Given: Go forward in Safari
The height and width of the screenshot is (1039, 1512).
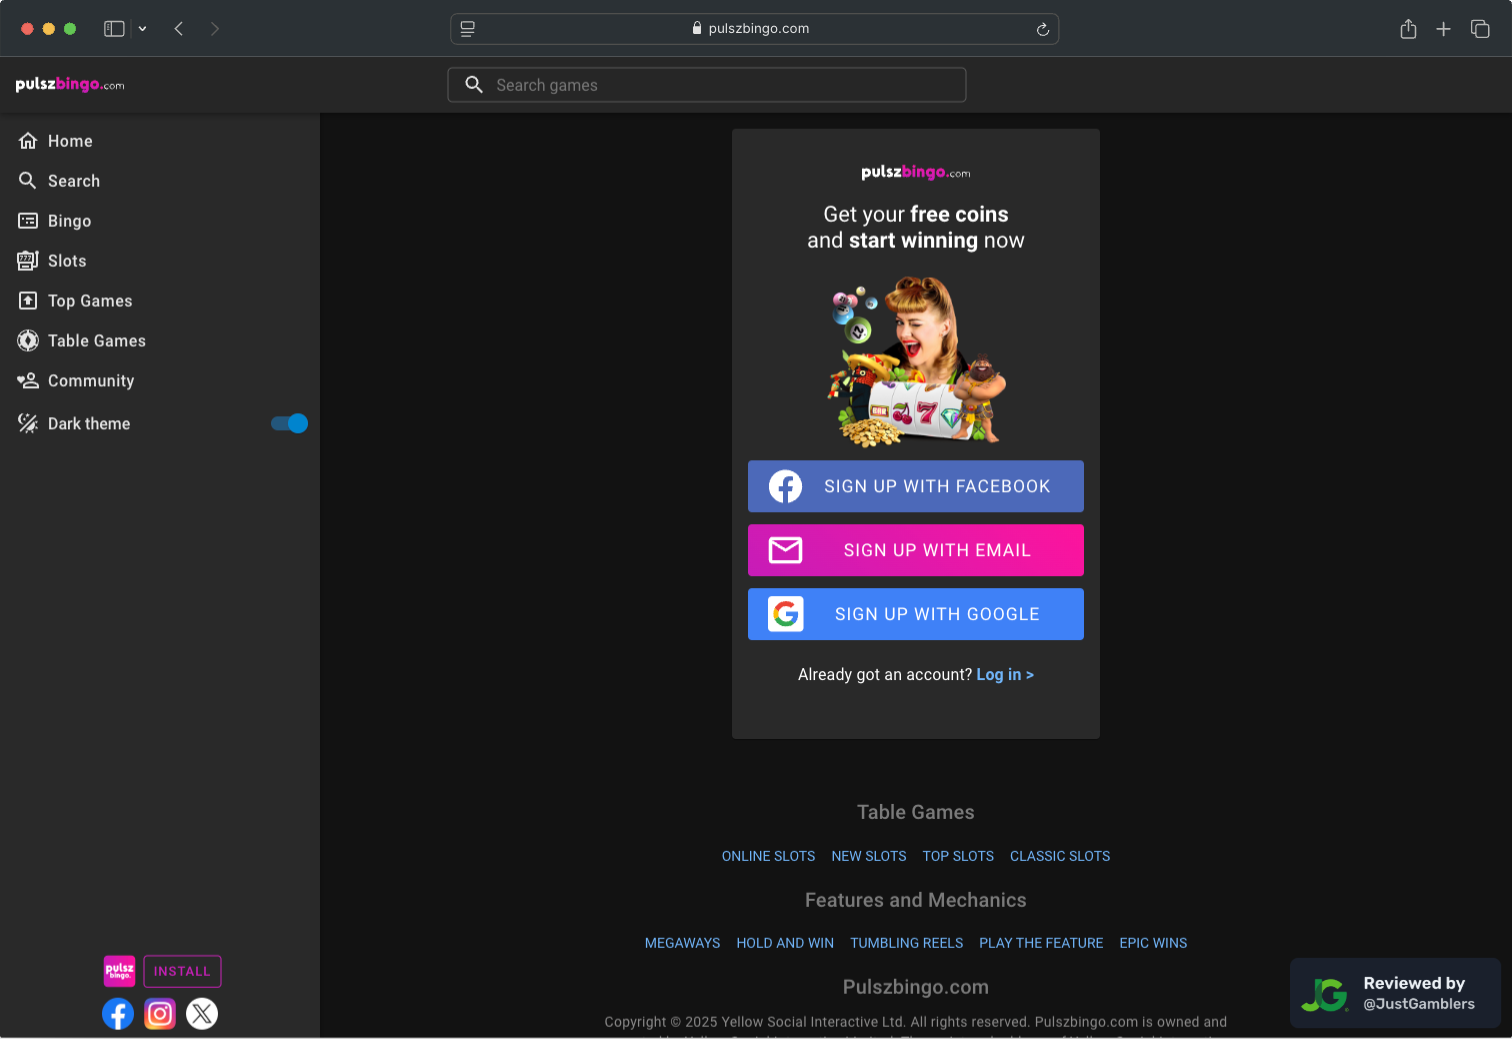Looking at the screenshot, I should coord(215,29).
